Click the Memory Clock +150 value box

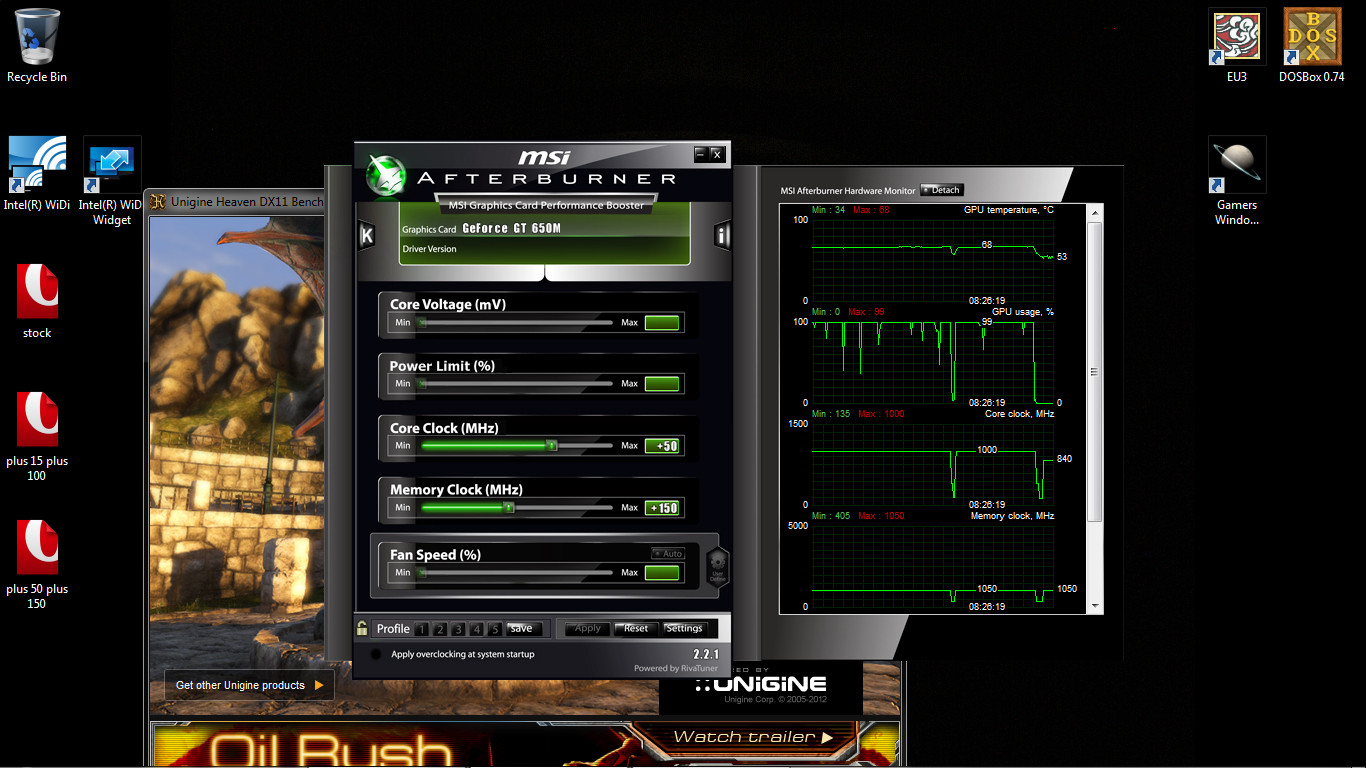click(x=662, y=508)
